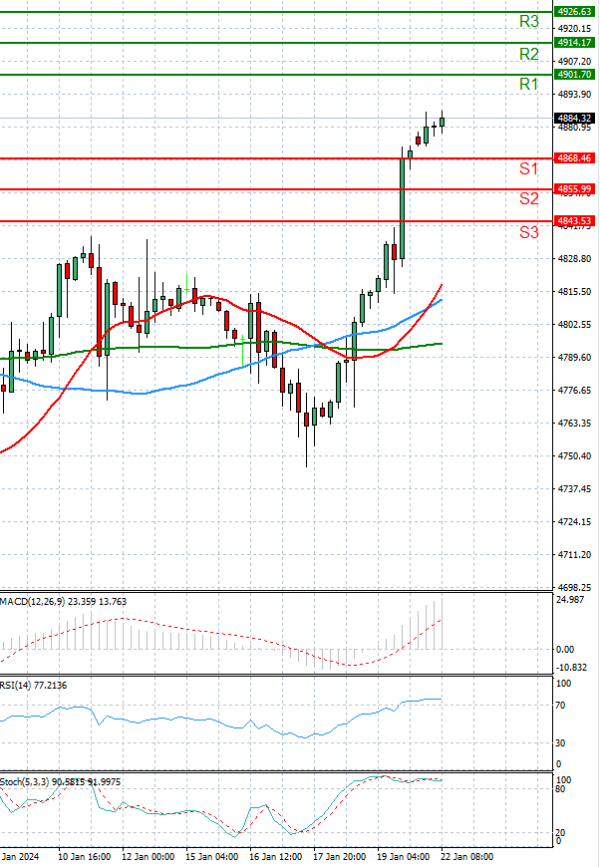Click the S3 support label
The width and height of the screenshot is (600, 867).
tap(529, 232)
